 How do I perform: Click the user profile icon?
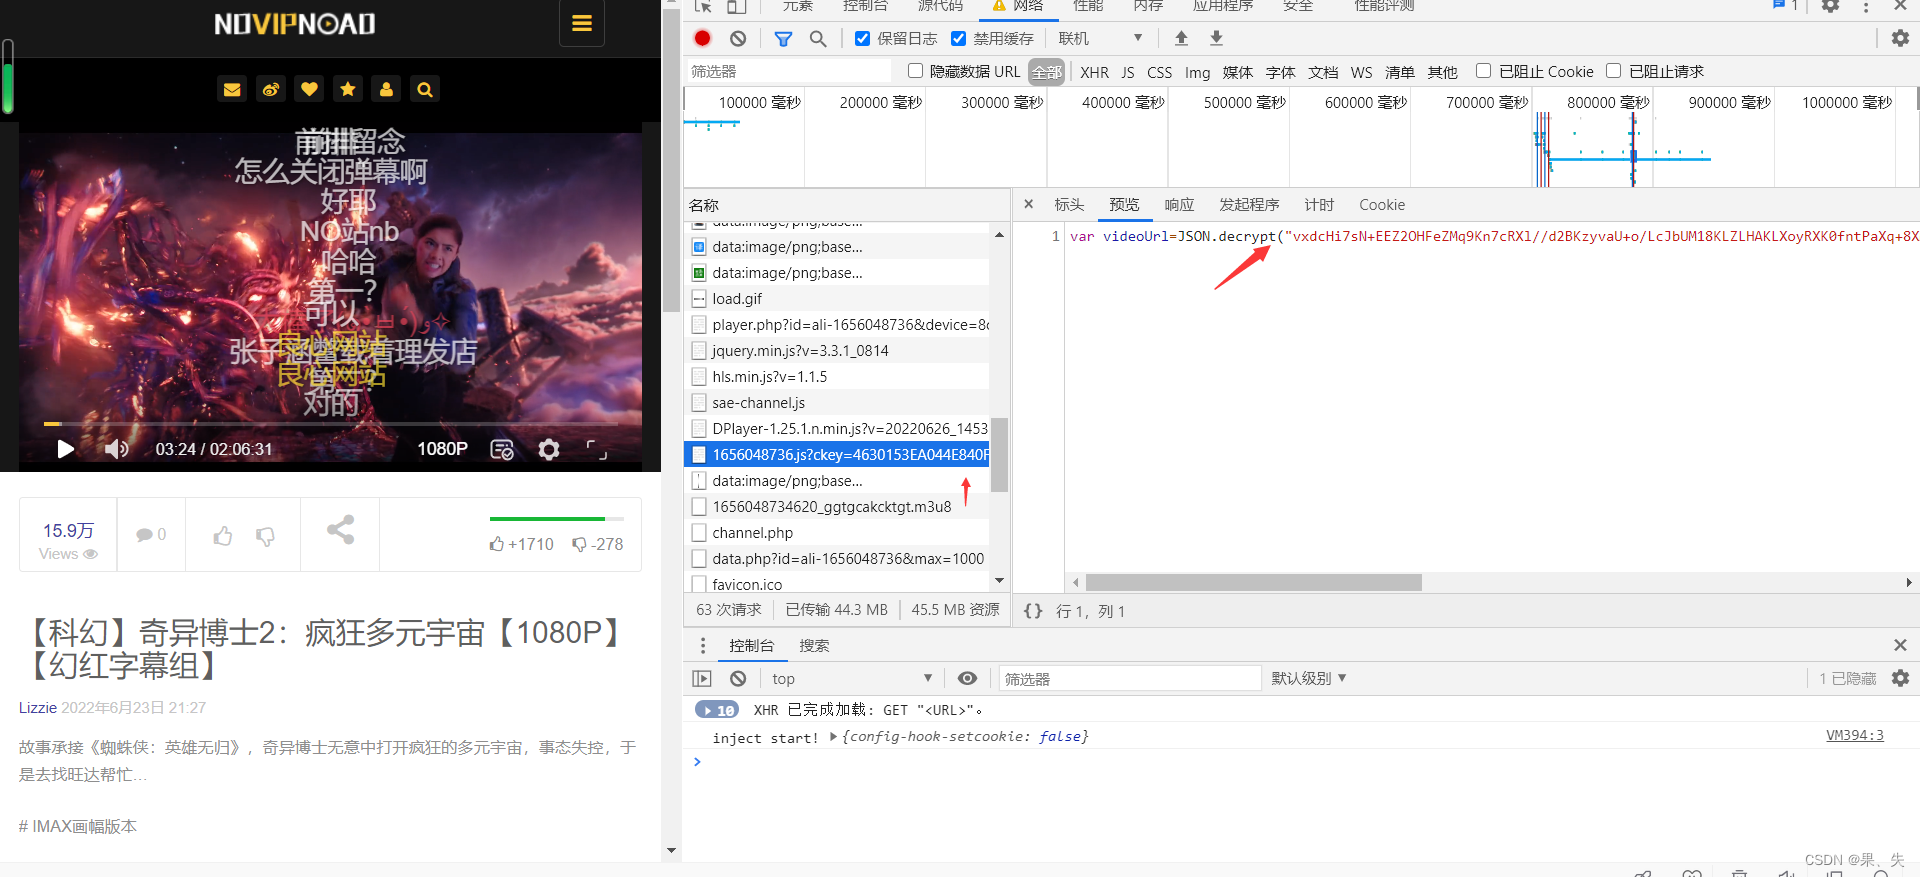[x=386, y=89]
